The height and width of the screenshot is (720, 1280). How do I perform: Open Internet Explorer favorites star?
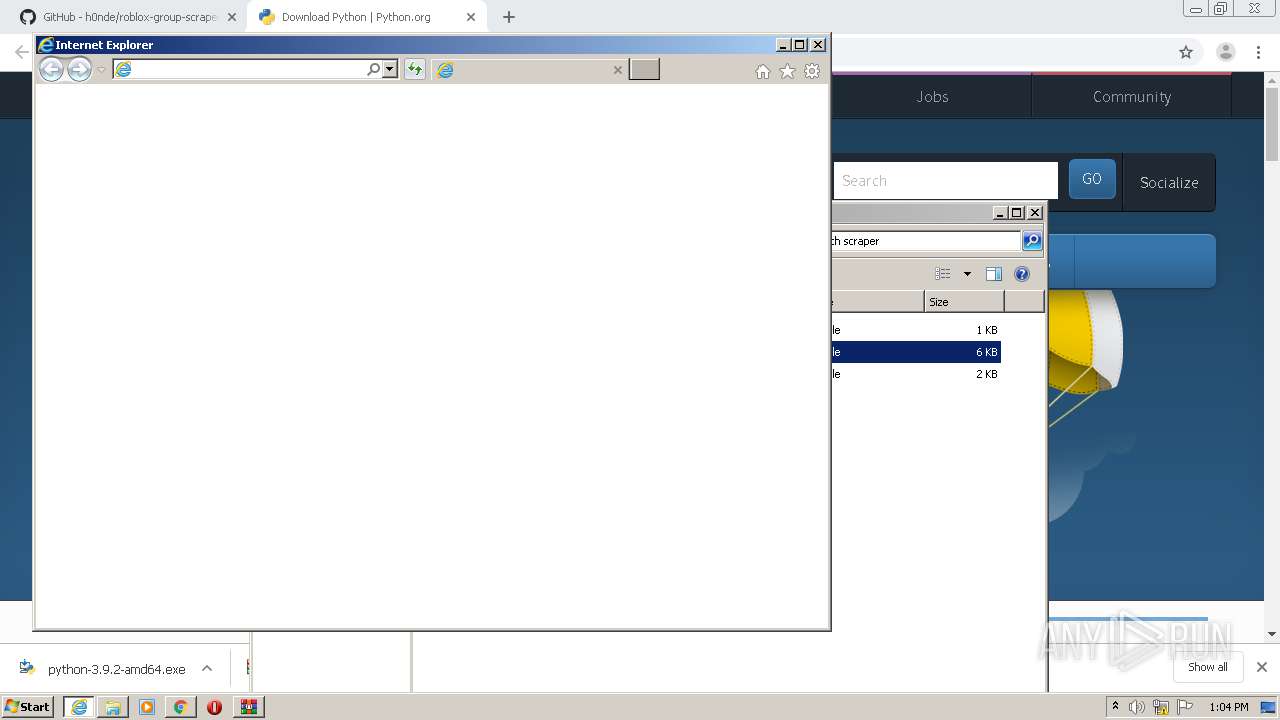coord(787,71)
